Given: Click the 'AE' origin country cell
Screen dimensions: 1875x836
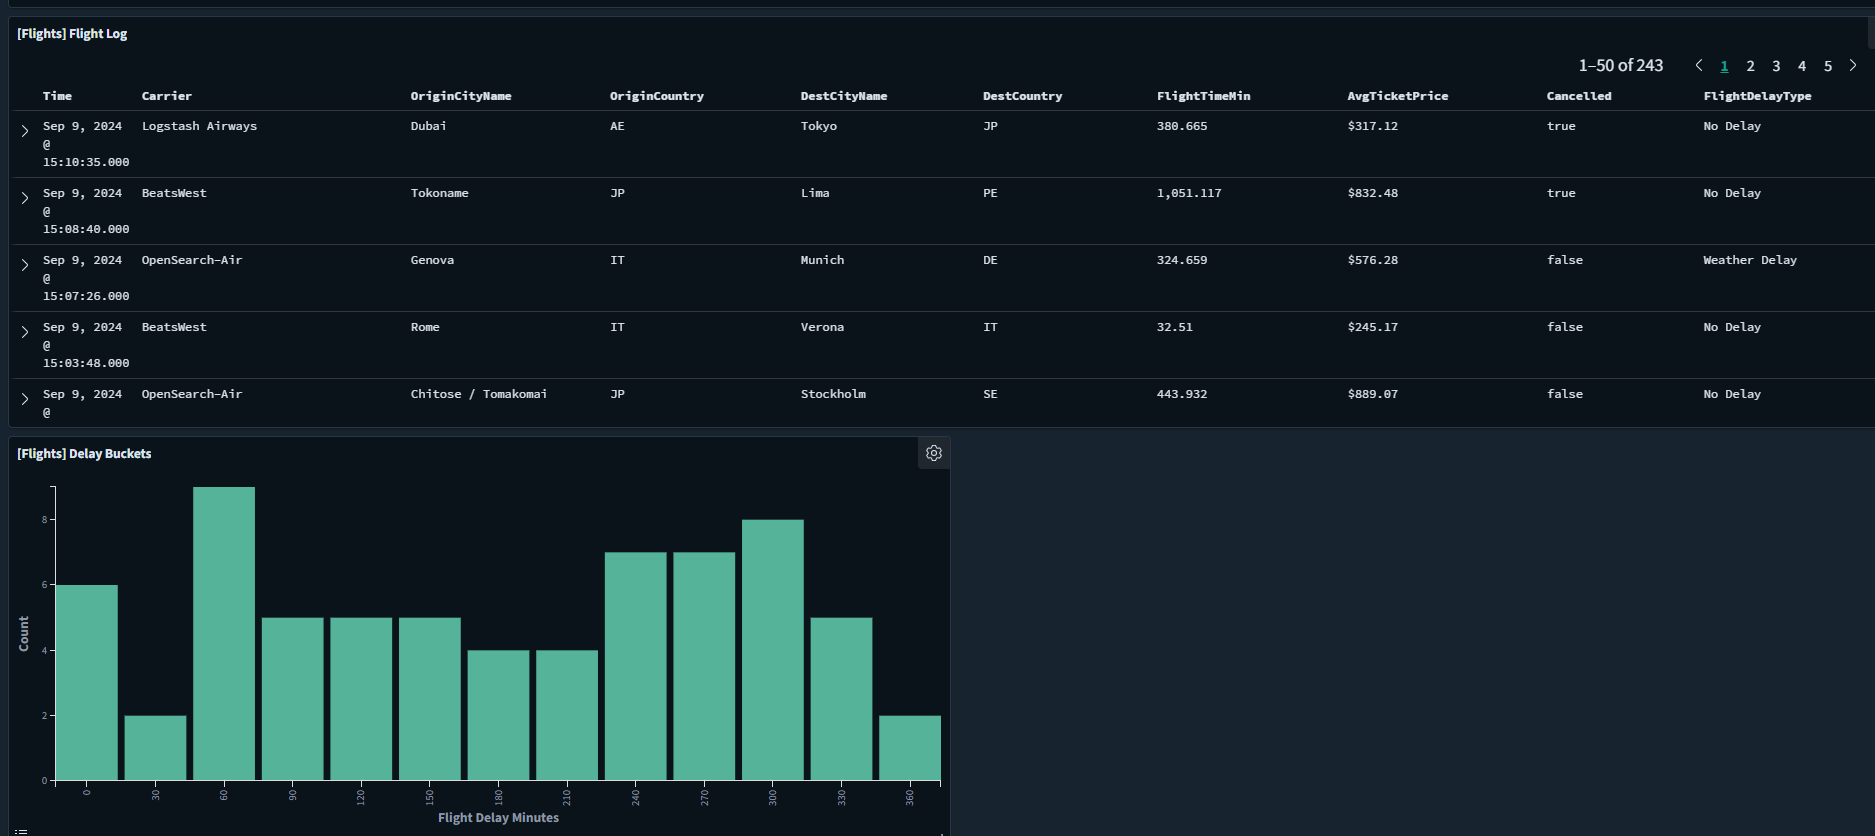Looking at the screenshot, I should [617, 126].
